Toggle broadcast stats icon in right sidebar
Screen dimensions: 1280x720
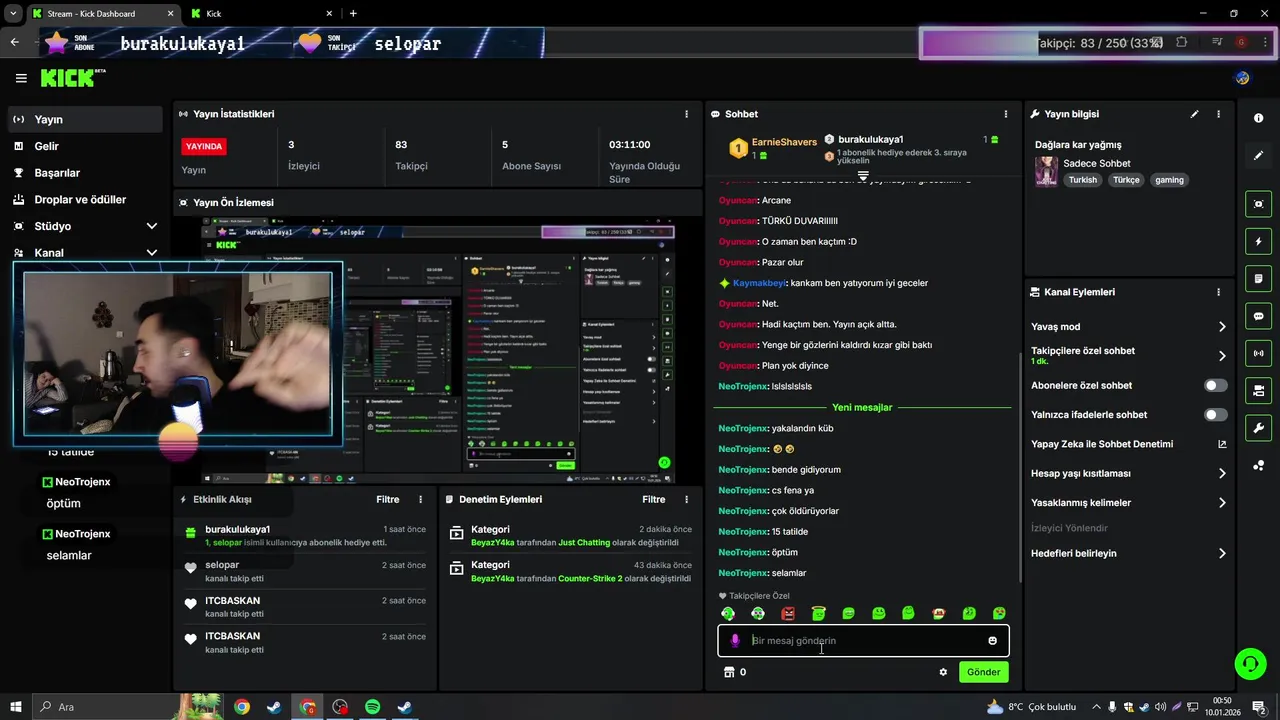click(1258, 353)
